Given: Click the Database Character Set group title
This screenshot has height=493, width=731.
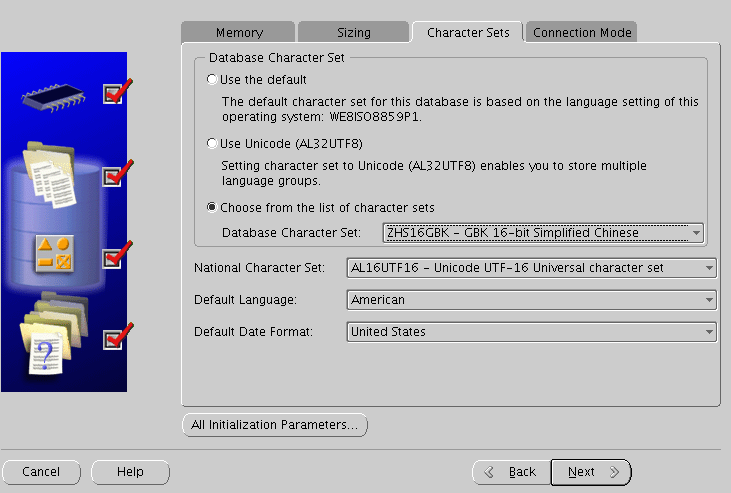Looking at the screenshot, I should pos(276,57).
